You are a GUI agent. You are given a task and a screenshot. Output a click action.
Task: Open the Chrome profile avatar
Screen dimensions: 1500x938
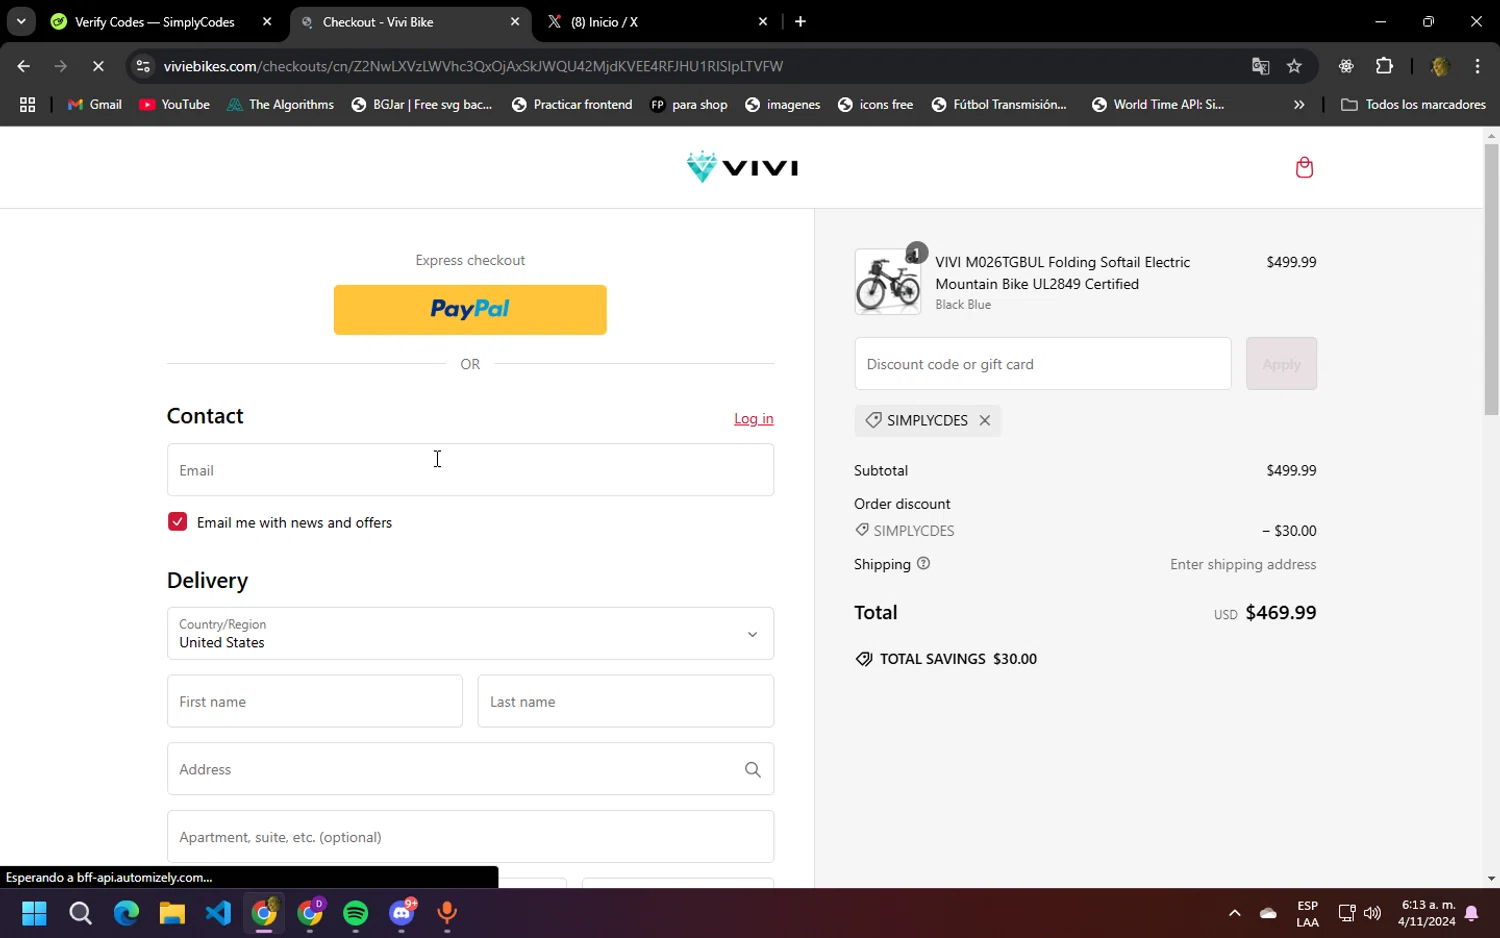coord(1440,66)
